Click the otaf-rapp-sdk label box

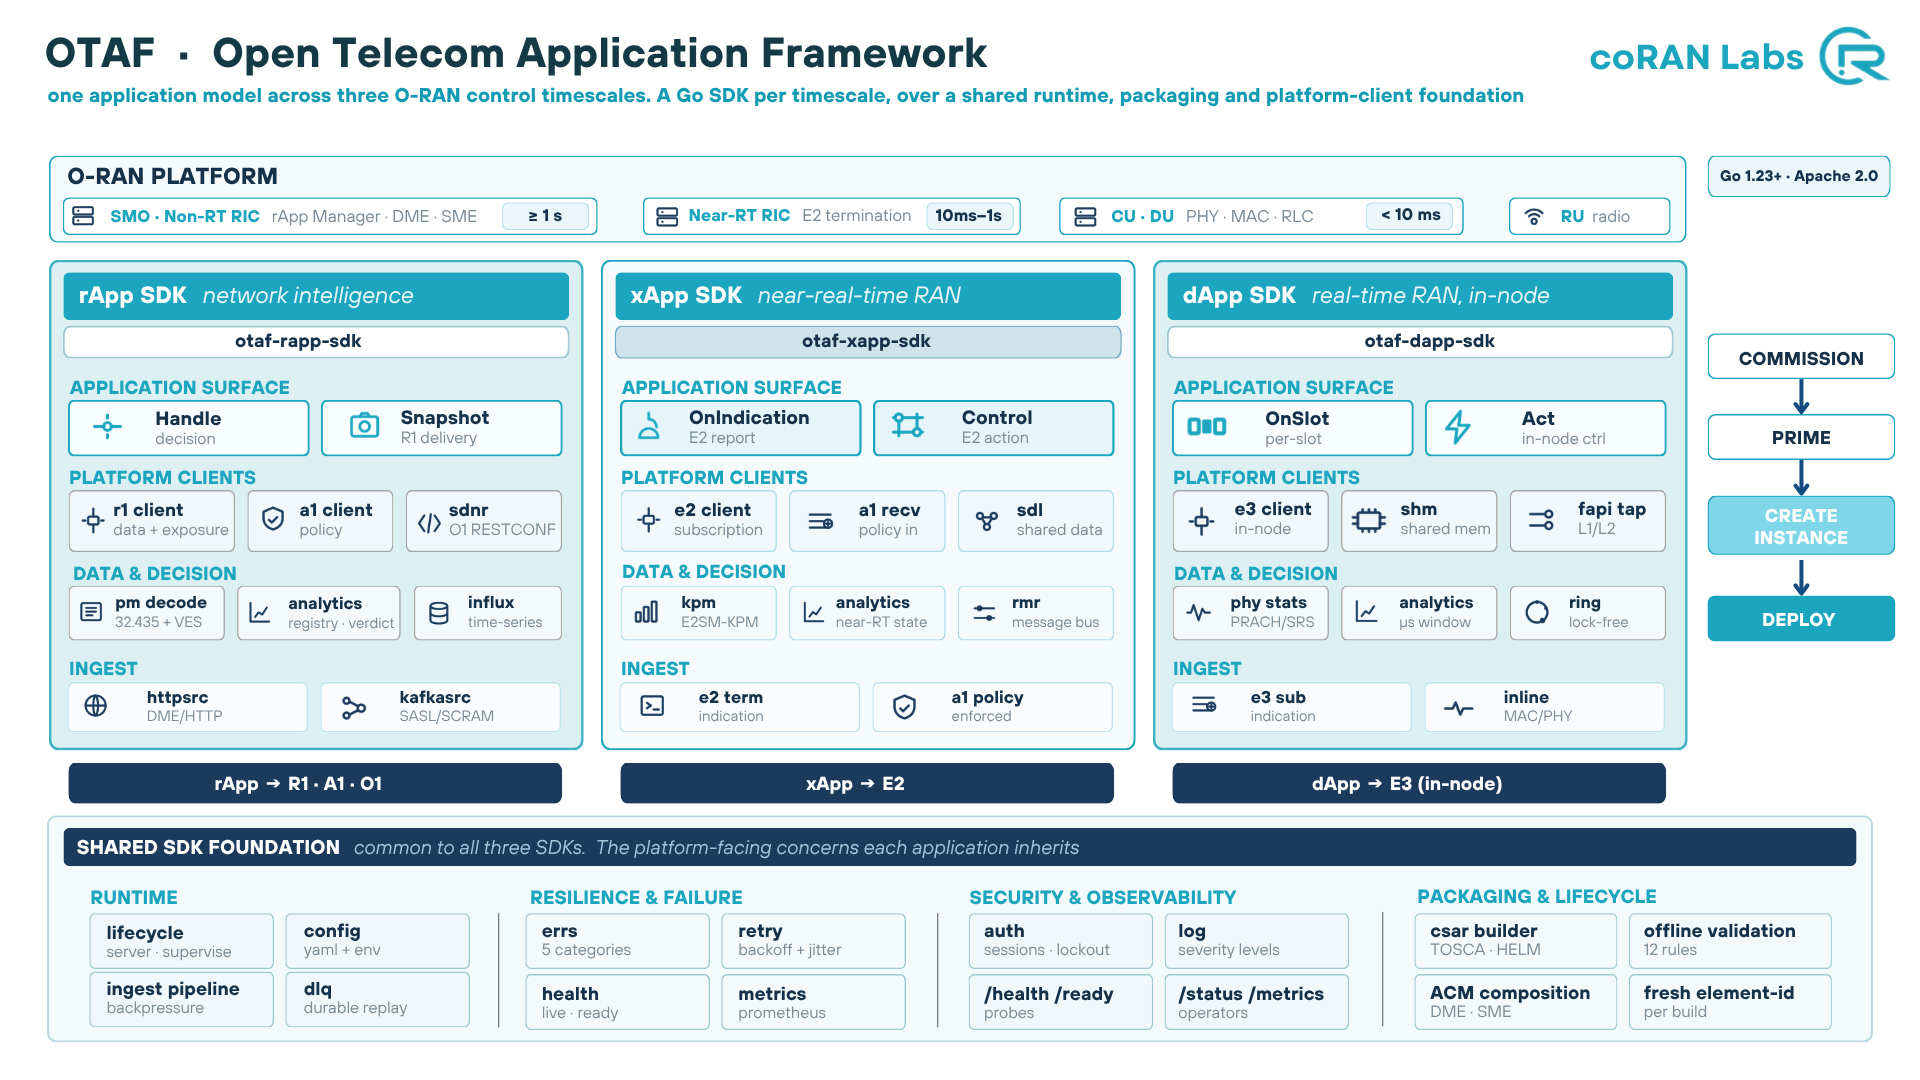coord(316,342)
